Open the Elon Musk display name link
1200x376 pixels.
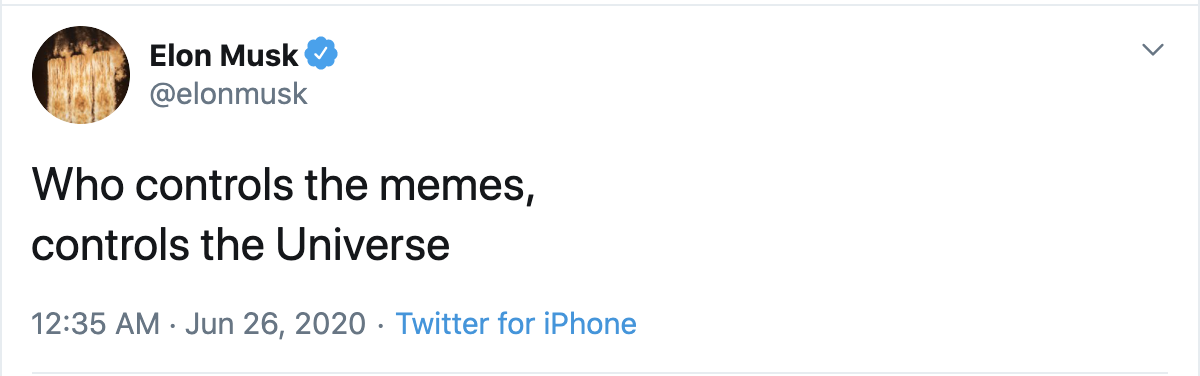(223, 55)
